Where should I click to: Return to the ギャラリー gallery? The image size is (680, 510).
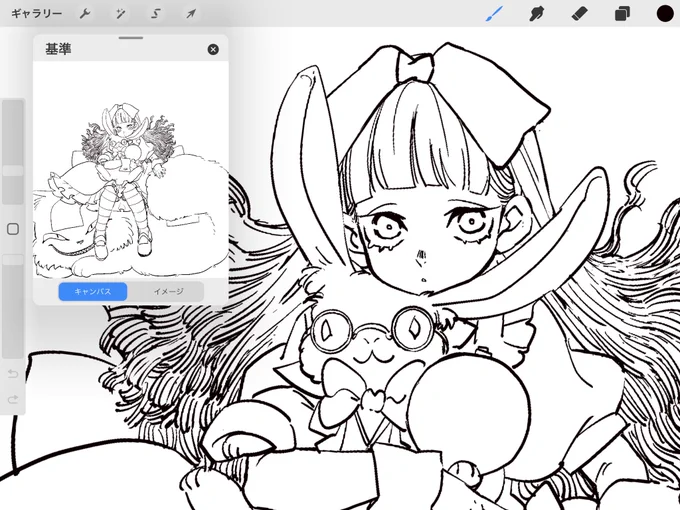click(36, 14)
